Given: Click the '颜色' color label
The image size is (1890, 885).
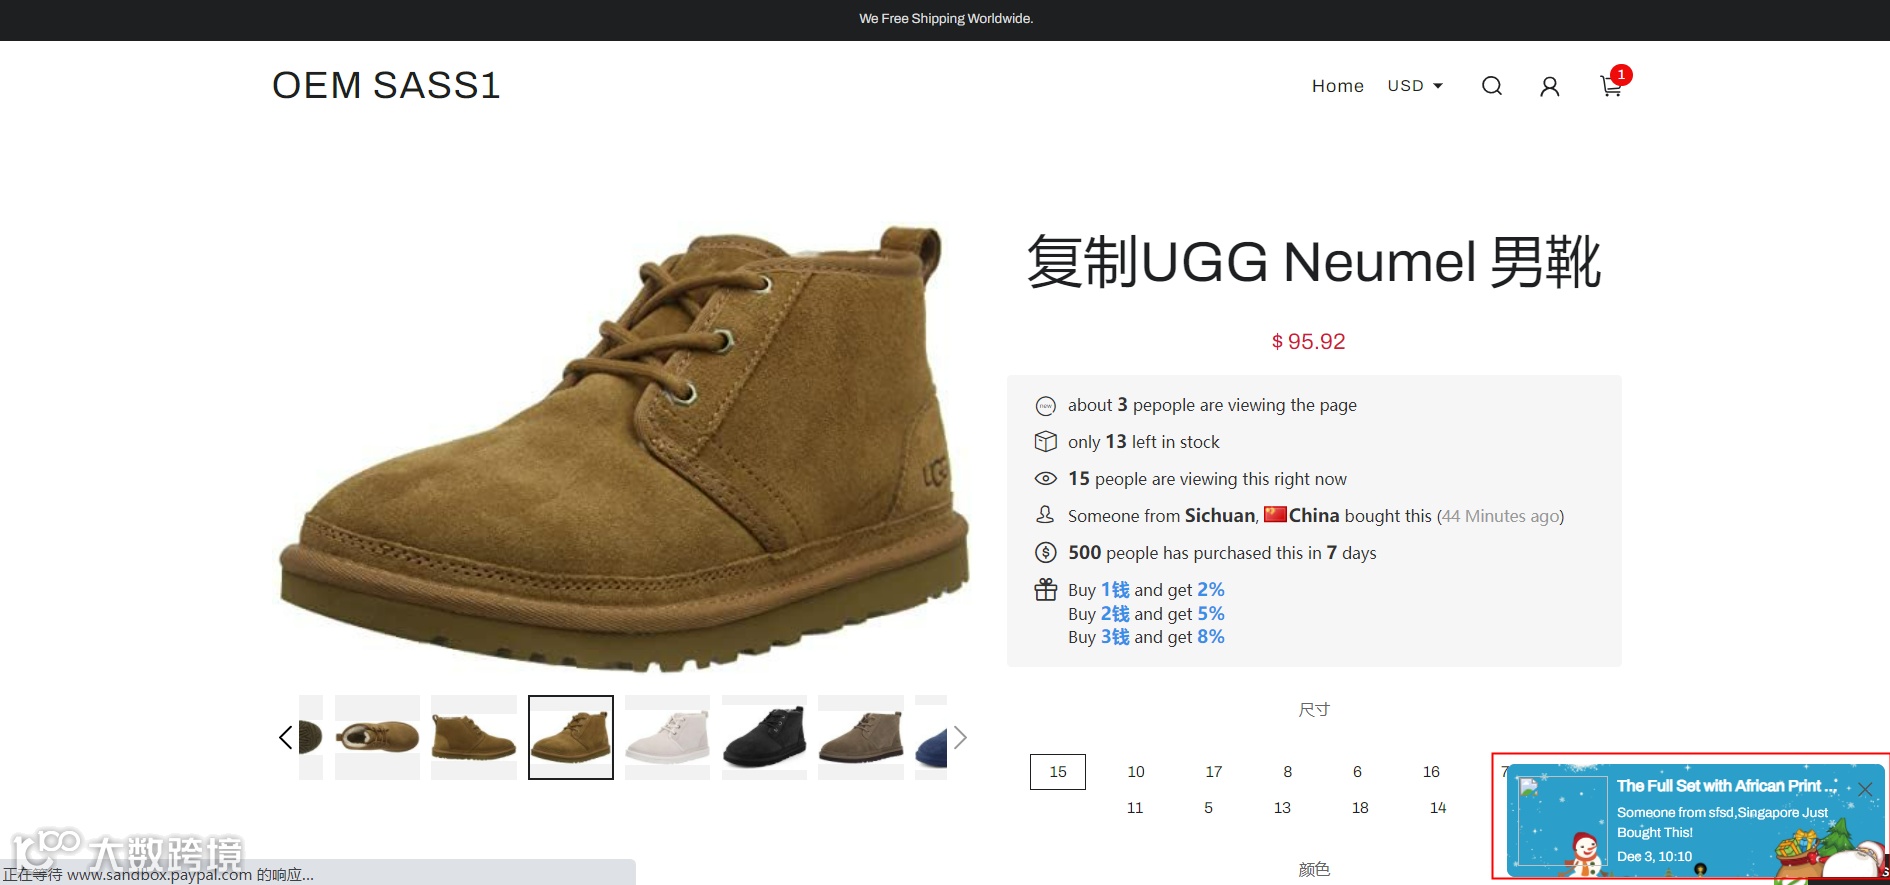Looking at the screenshot, I should coord(1314,870).
